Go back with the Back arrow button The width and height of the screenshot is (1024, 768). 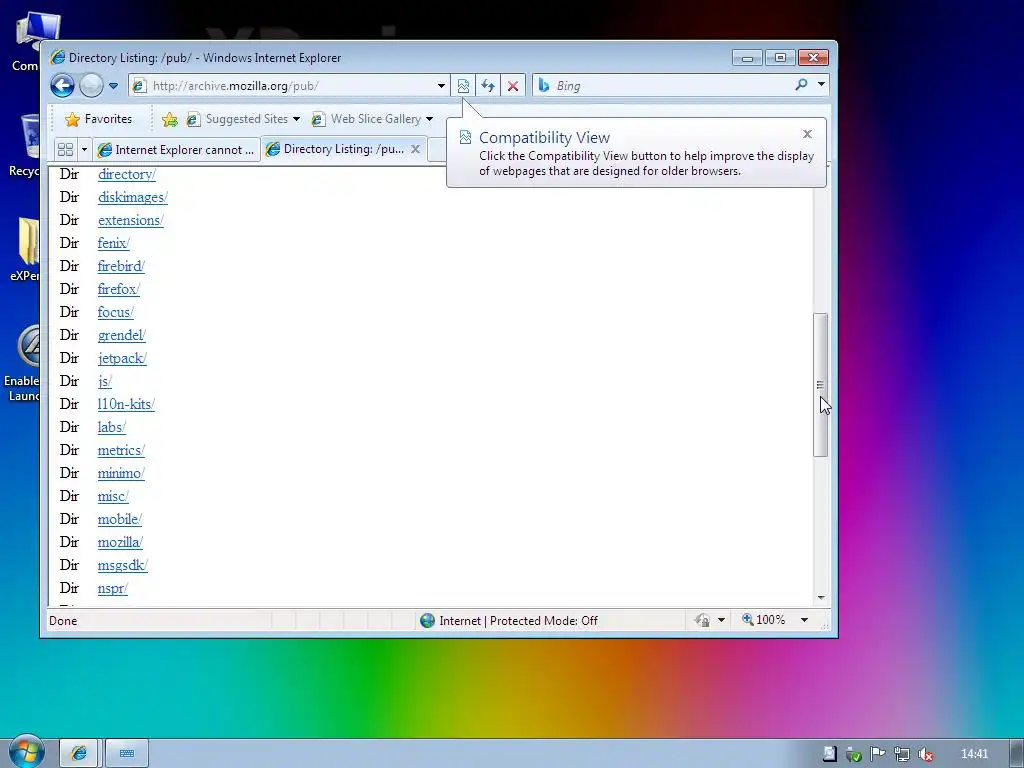coord(63,86)
